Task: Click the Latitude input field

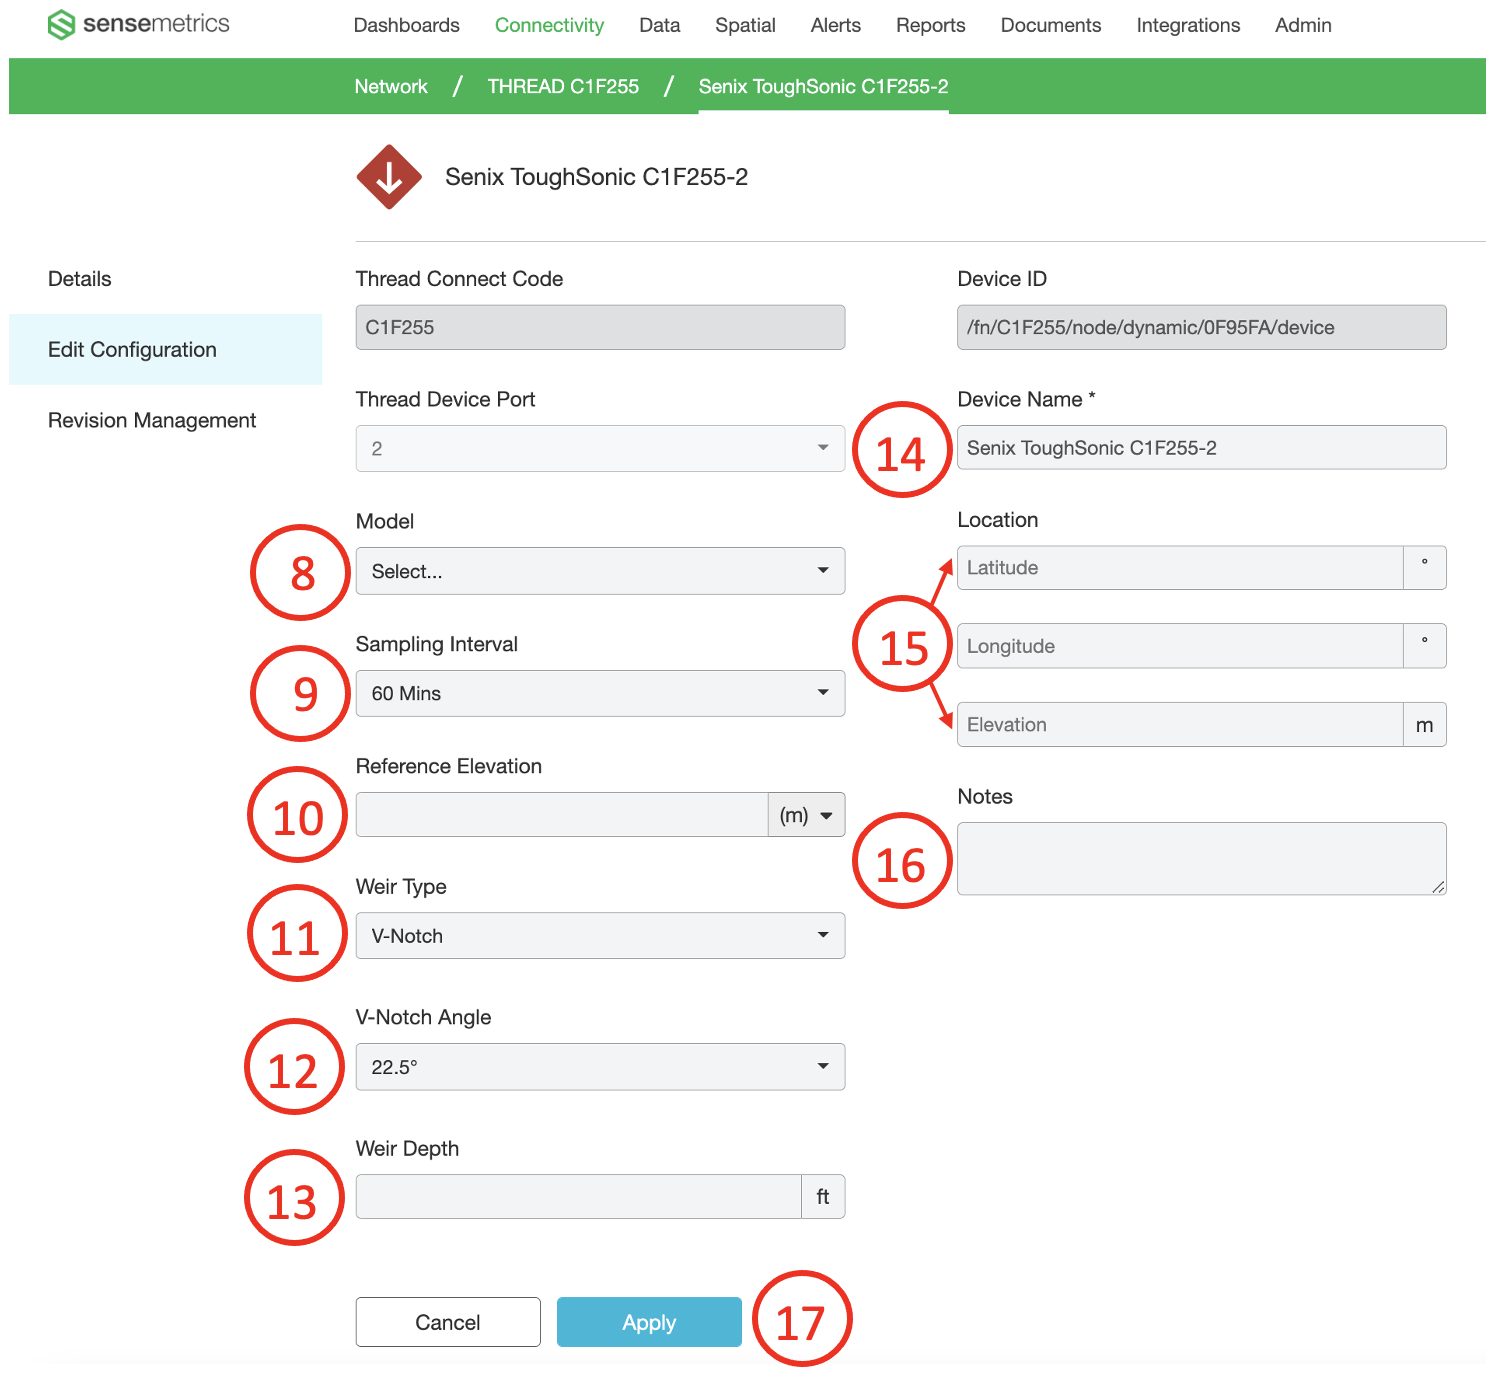Action: pyautogui.click(x=1180, y=568)
